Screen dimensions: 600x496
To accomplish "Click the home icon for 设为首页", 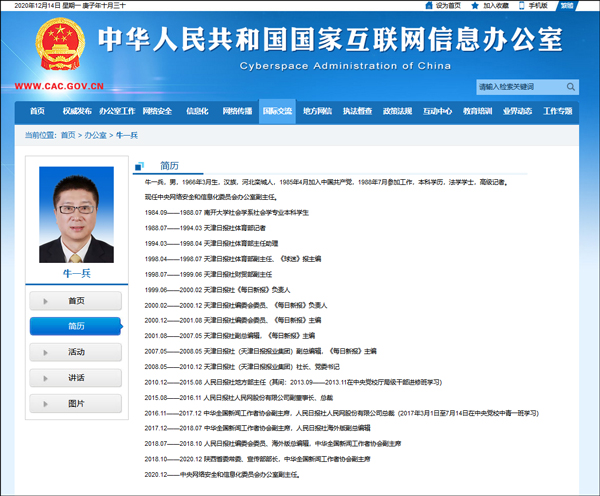I will coord(429,5).
